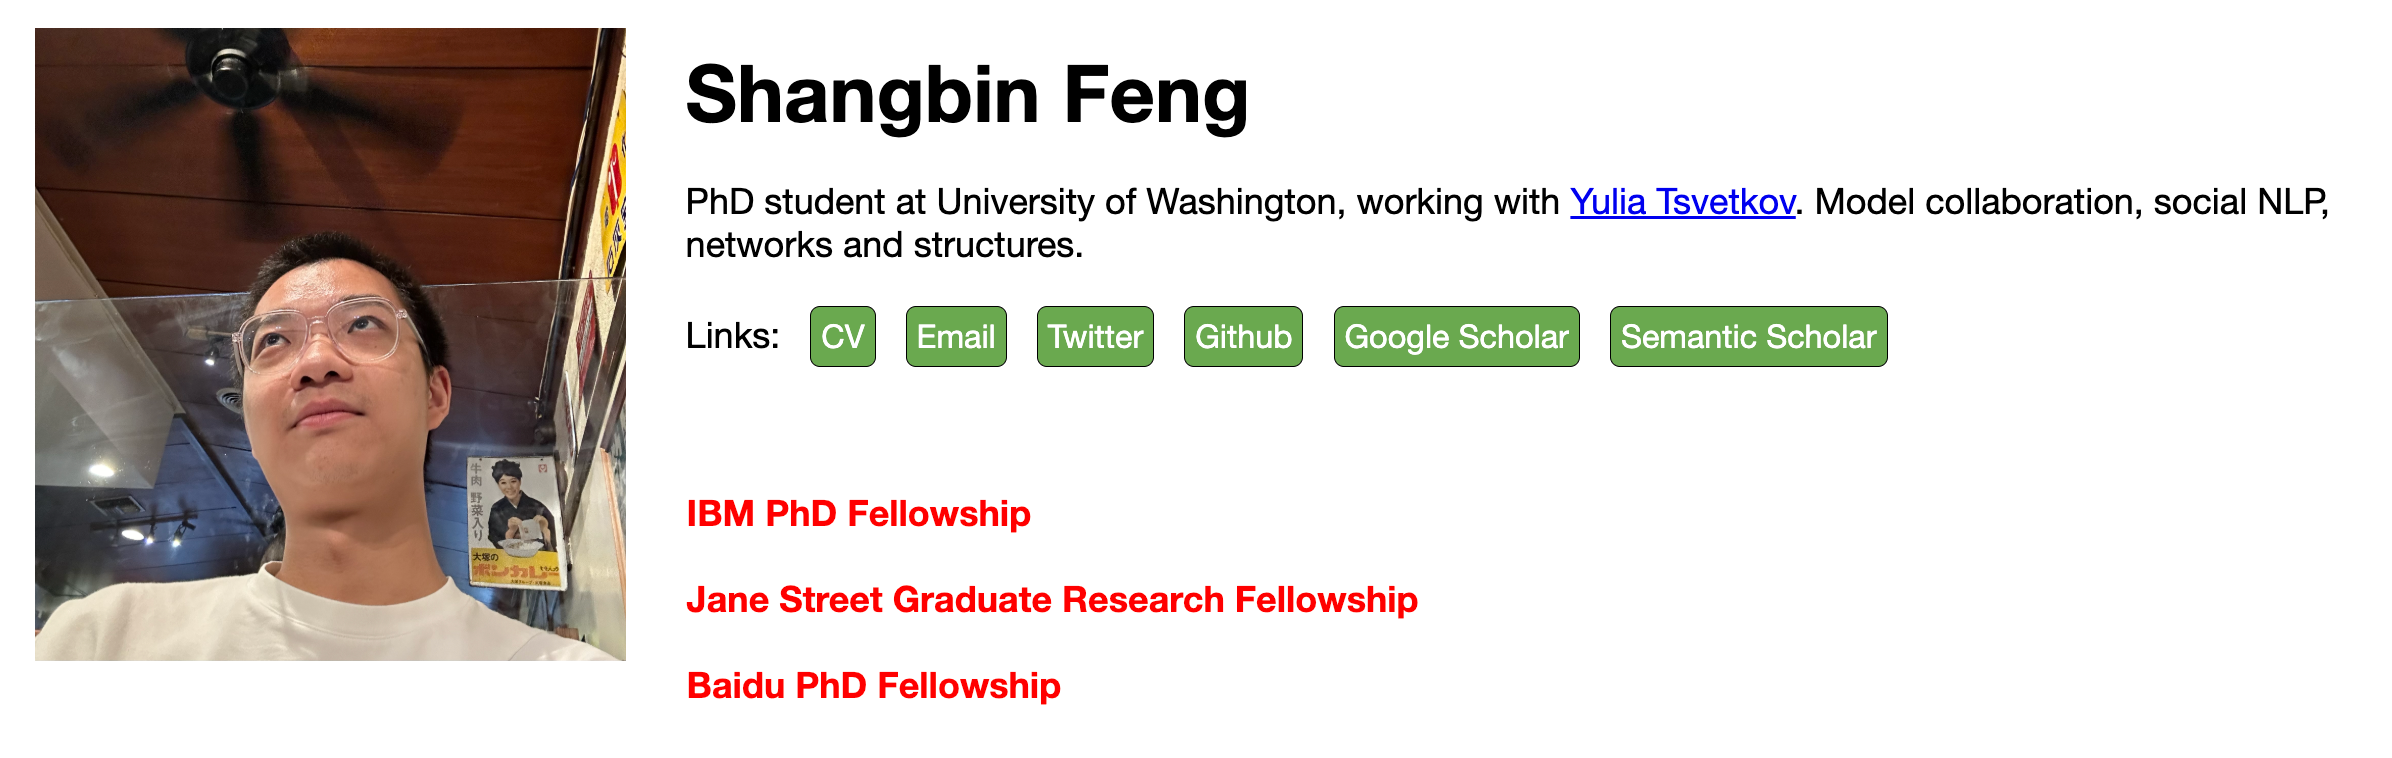
Task: Click the IBM PhD Fellowship heading
Action: pos(858,514)
